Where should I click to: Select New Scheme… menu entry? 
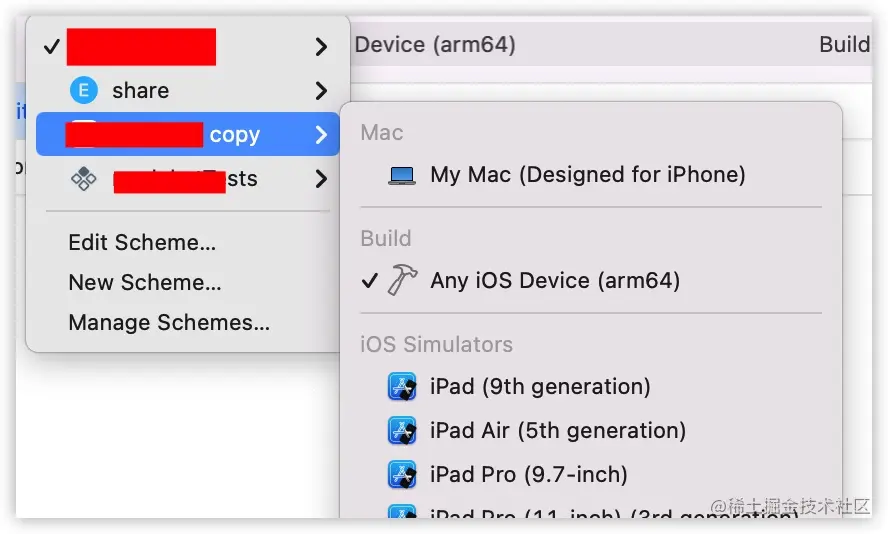[x=145, y=283]
